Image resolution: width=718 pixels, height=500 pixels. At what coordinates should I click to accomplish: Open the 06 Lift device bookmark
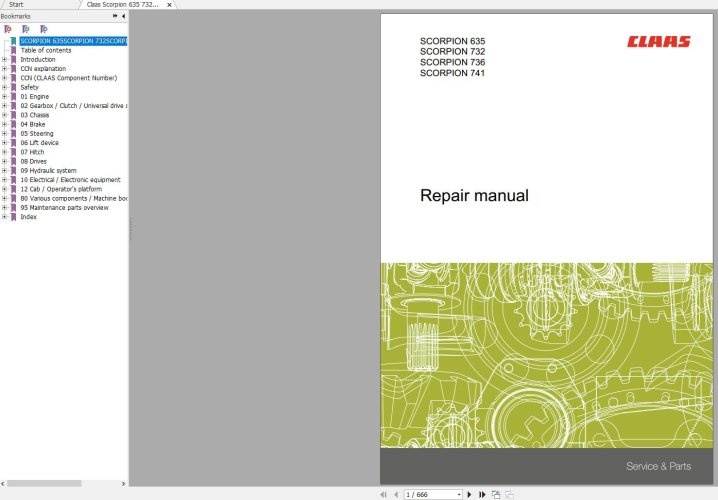point(39,143)
